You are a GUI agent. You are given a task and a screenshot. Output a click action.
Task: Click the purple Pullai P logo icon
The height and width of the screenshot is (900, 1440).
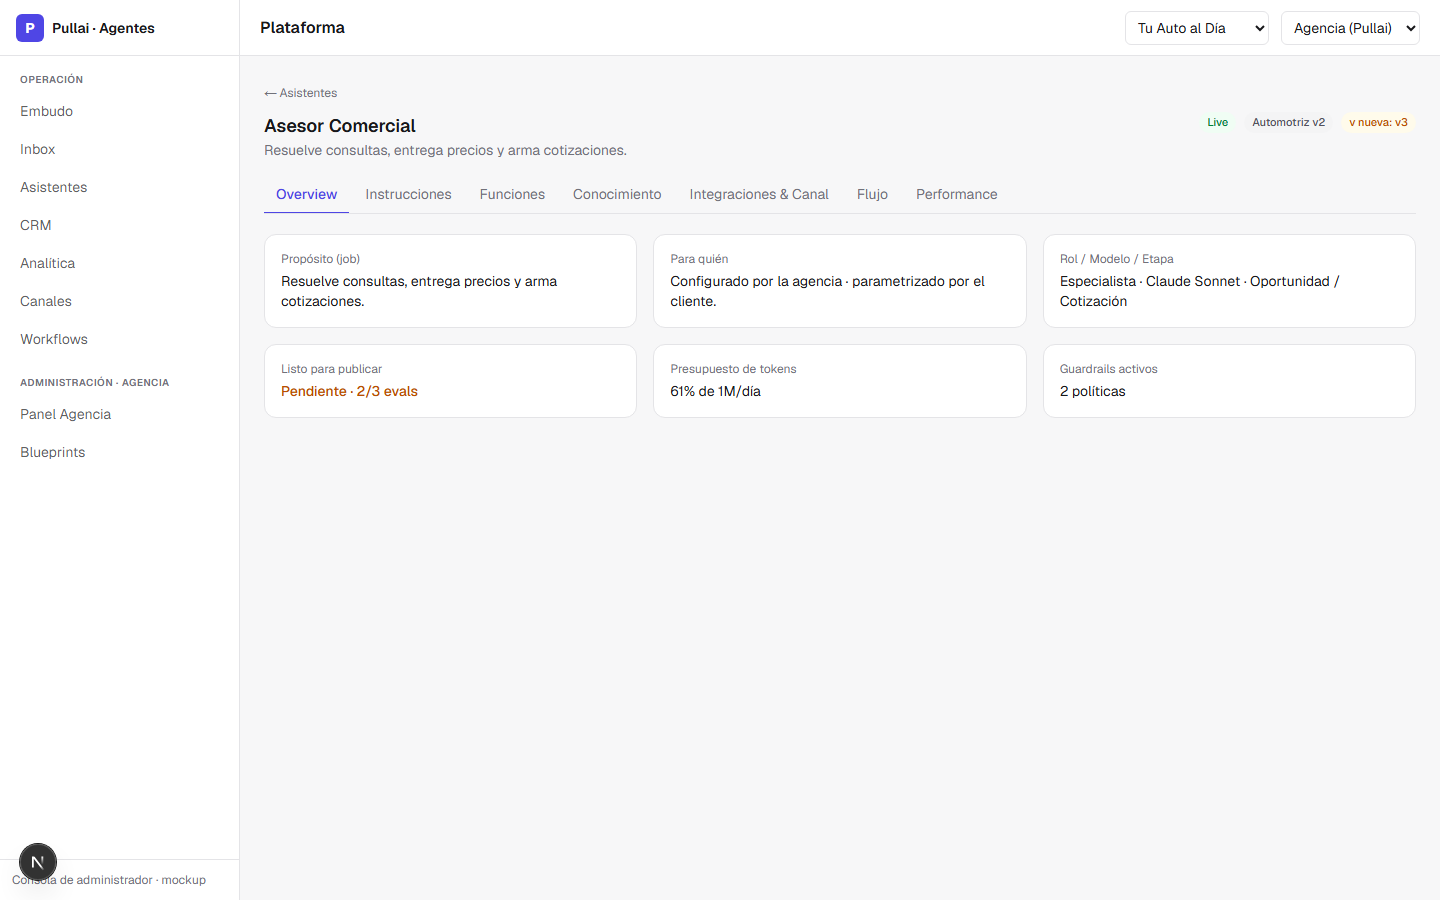click(30, 28)
